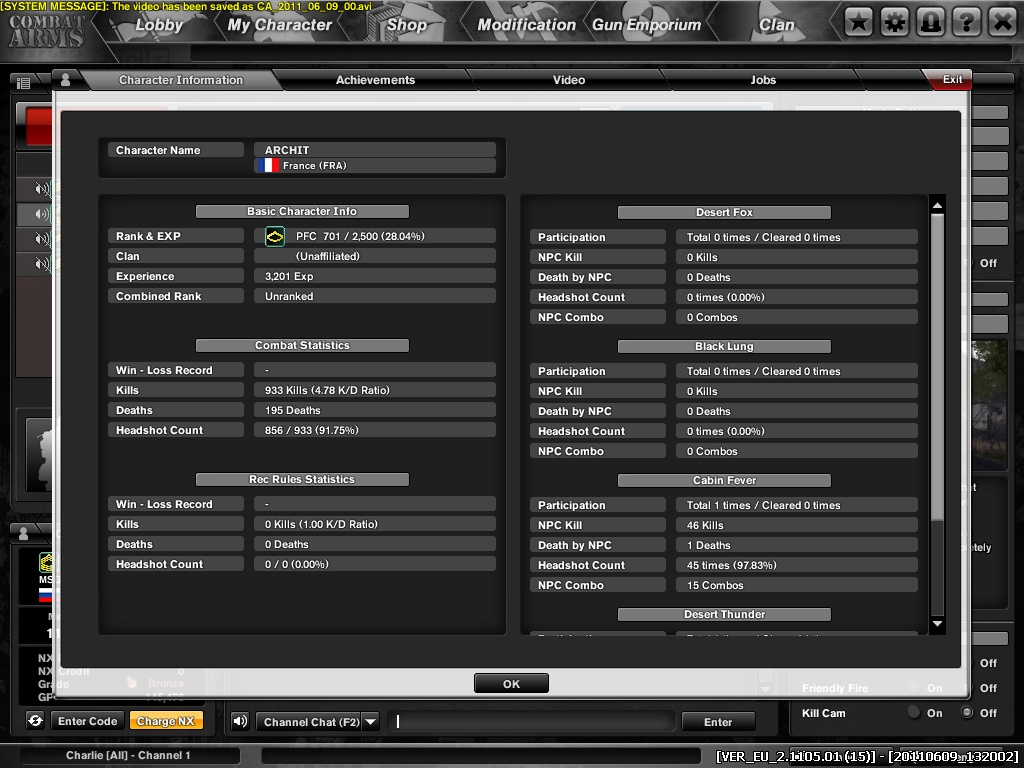Click the Rec Rules Statistics header
This screenshot has width=1024, height=768.
pos(302,479)
